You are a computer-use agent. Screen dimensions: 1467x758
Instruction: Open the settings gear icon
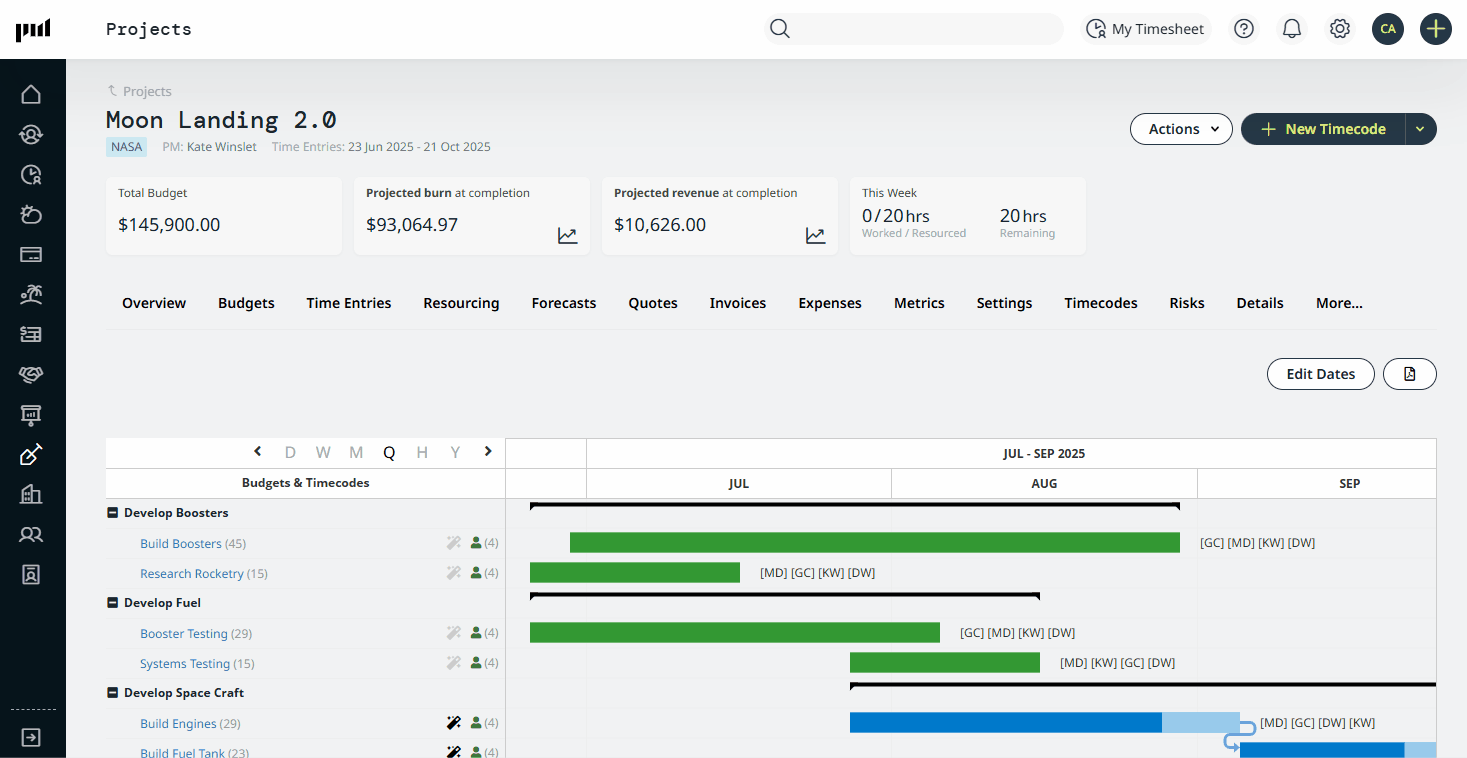click(x=1340, y=29)
